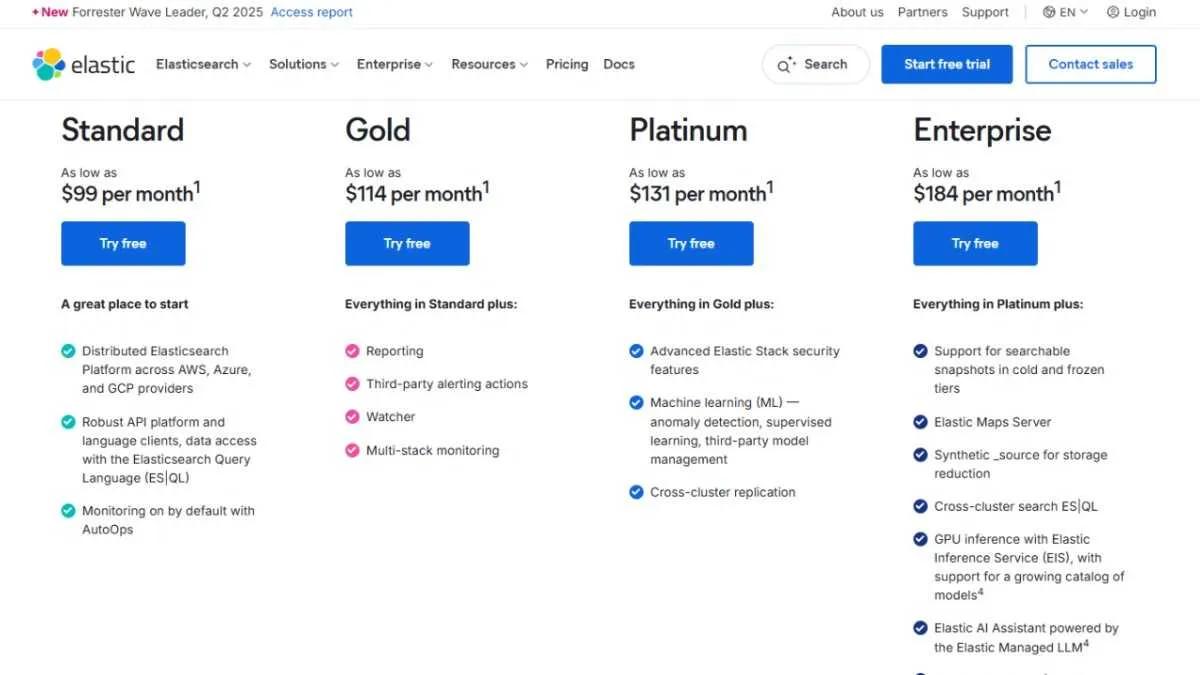Click Contact sales button
Image resolution: width=1200 pixels, height=675 pixels.
(1091, 64)
